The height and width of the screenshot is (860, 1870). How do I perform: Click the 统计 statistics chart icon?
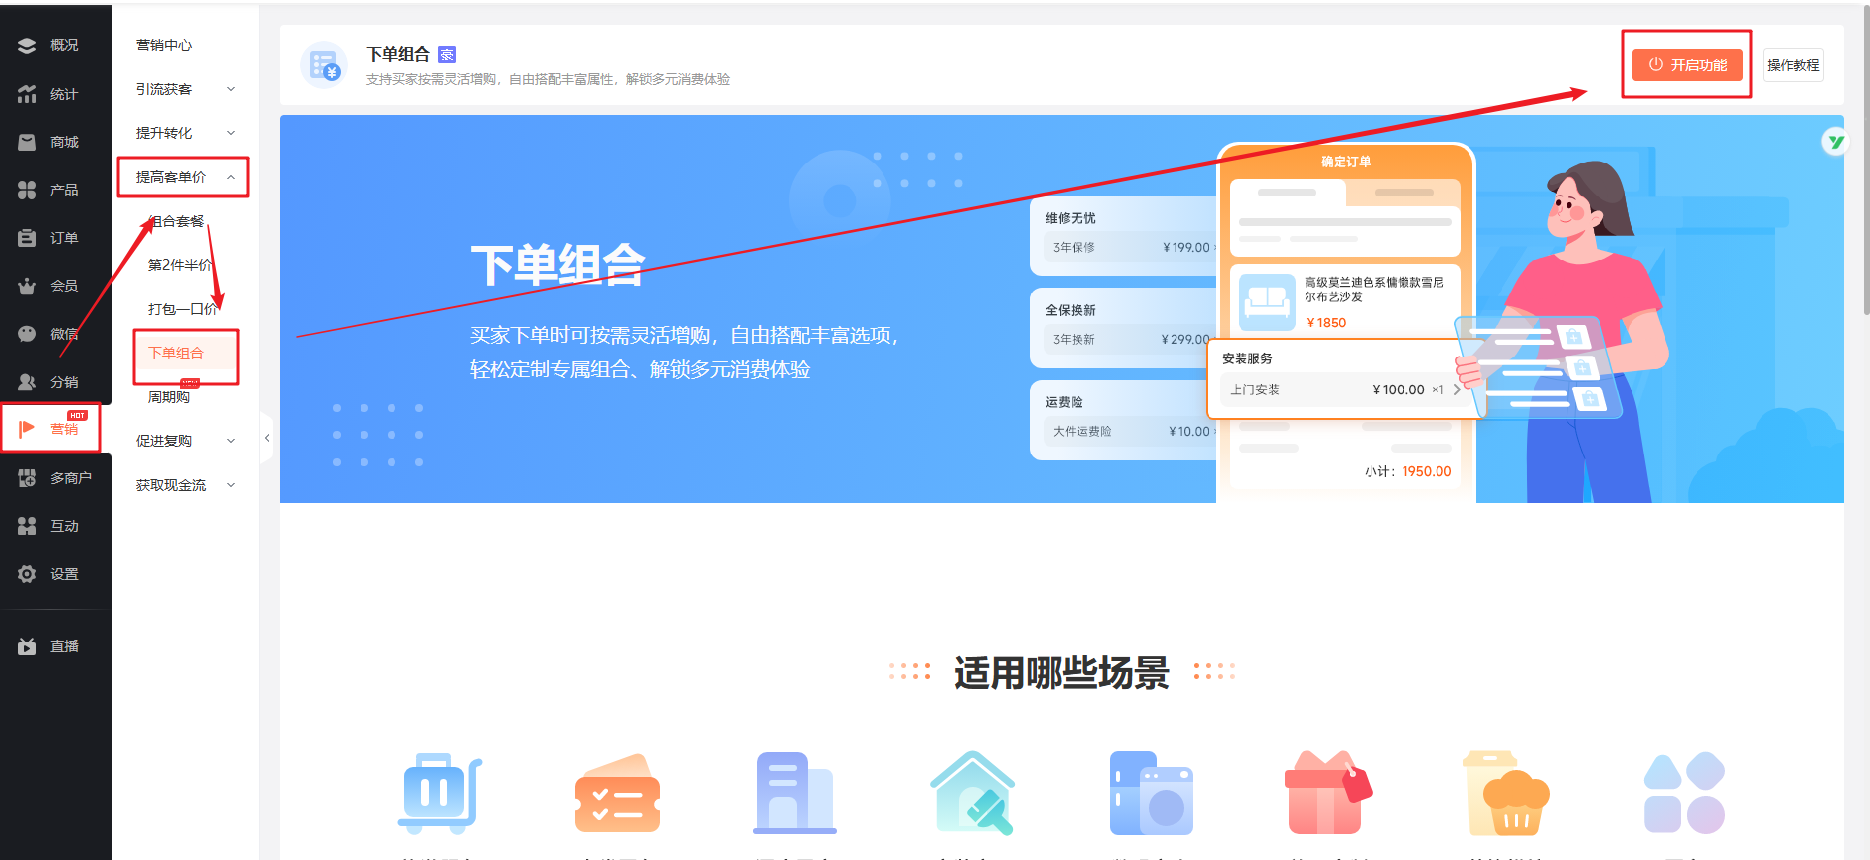27,94
